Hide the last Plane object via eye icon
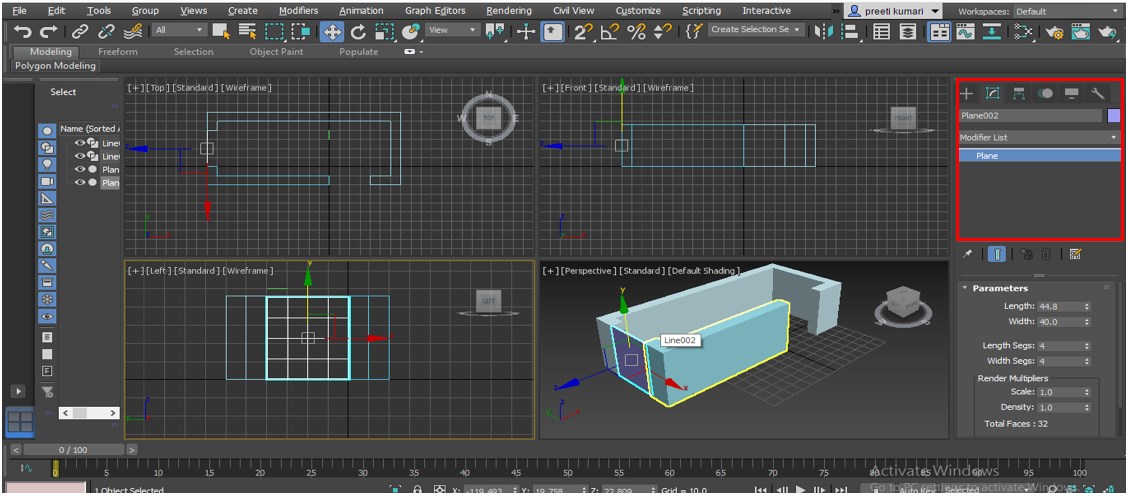This screenshot has height=496, width=1128. pos(80,183)
